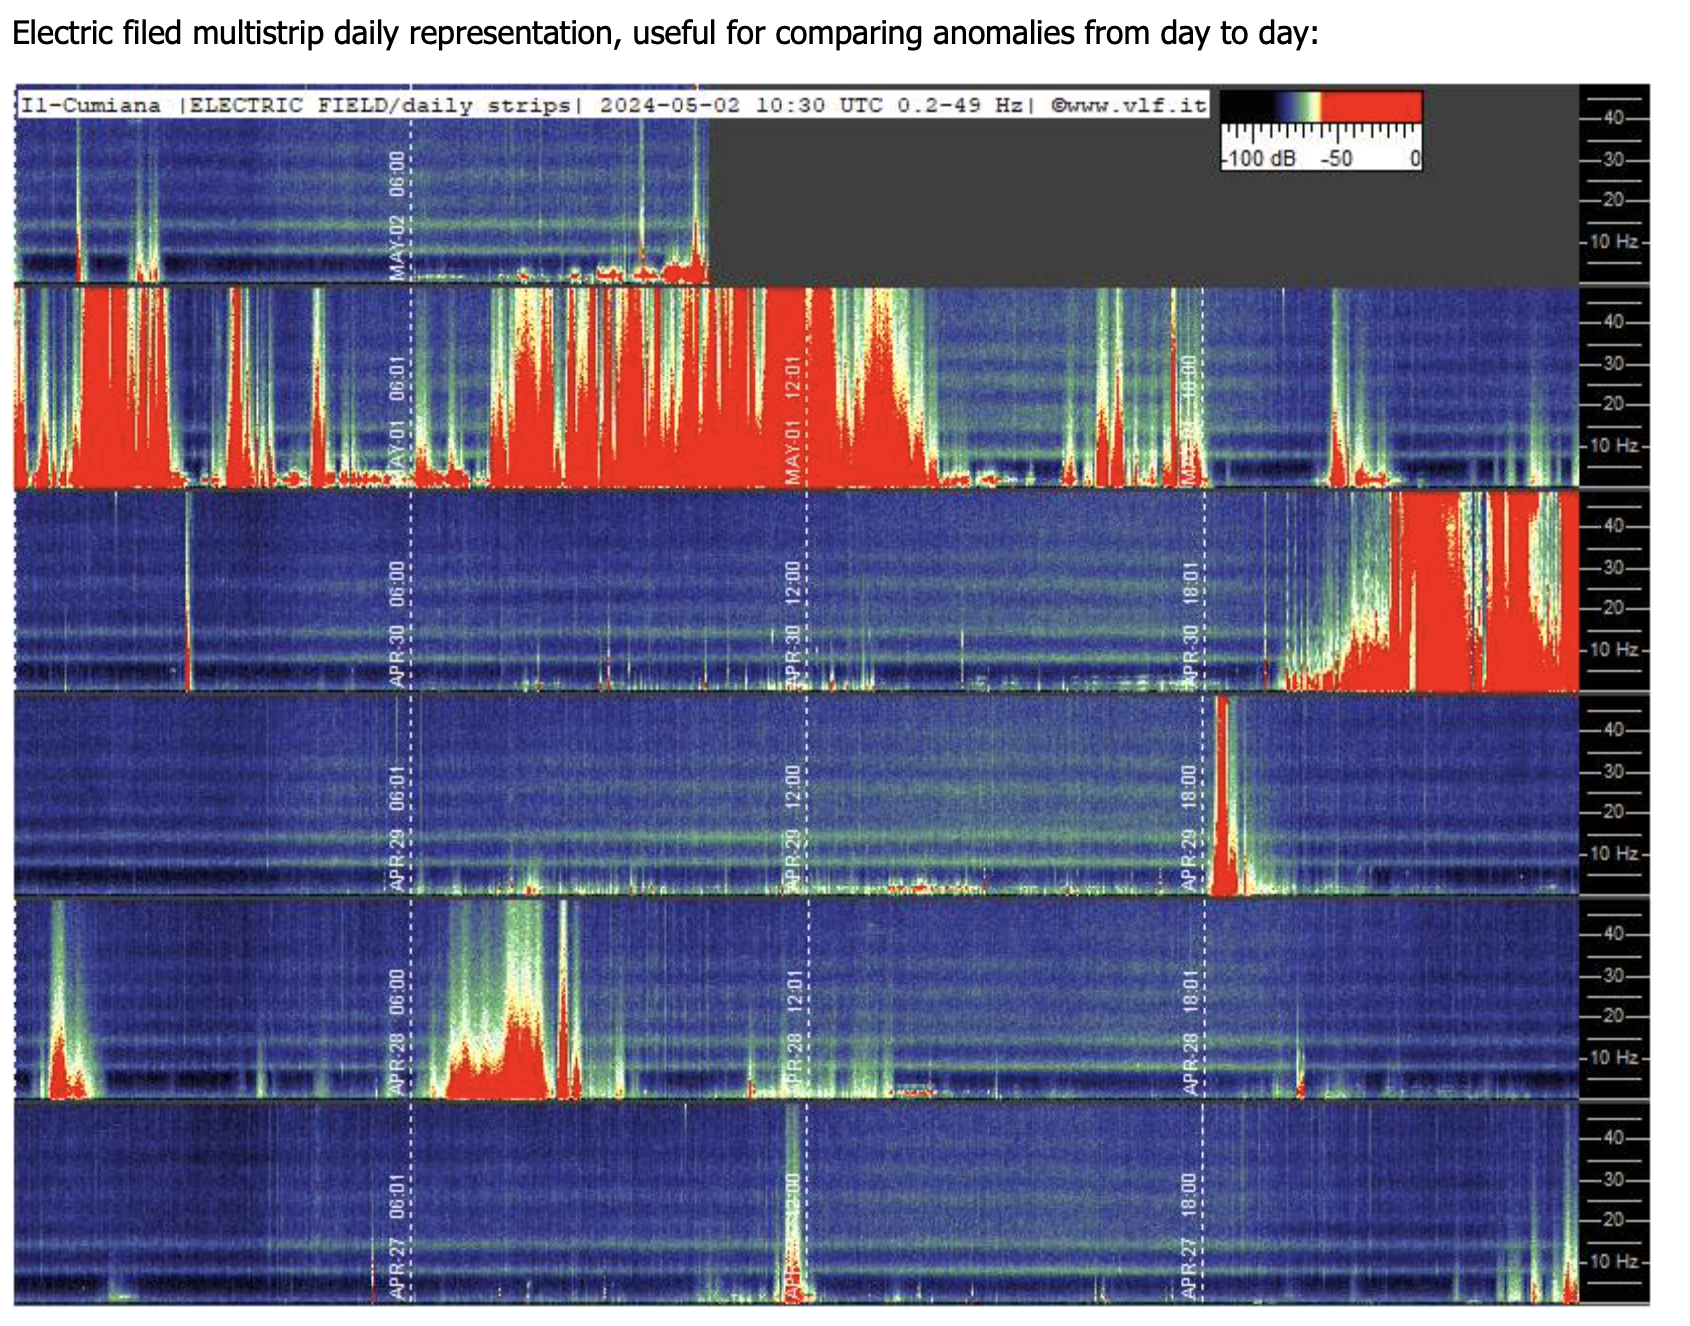Click the heading 'Electric filed multistrip daily representation'
This screenshot has height=1326, width=1690.
tap(317, 33)
